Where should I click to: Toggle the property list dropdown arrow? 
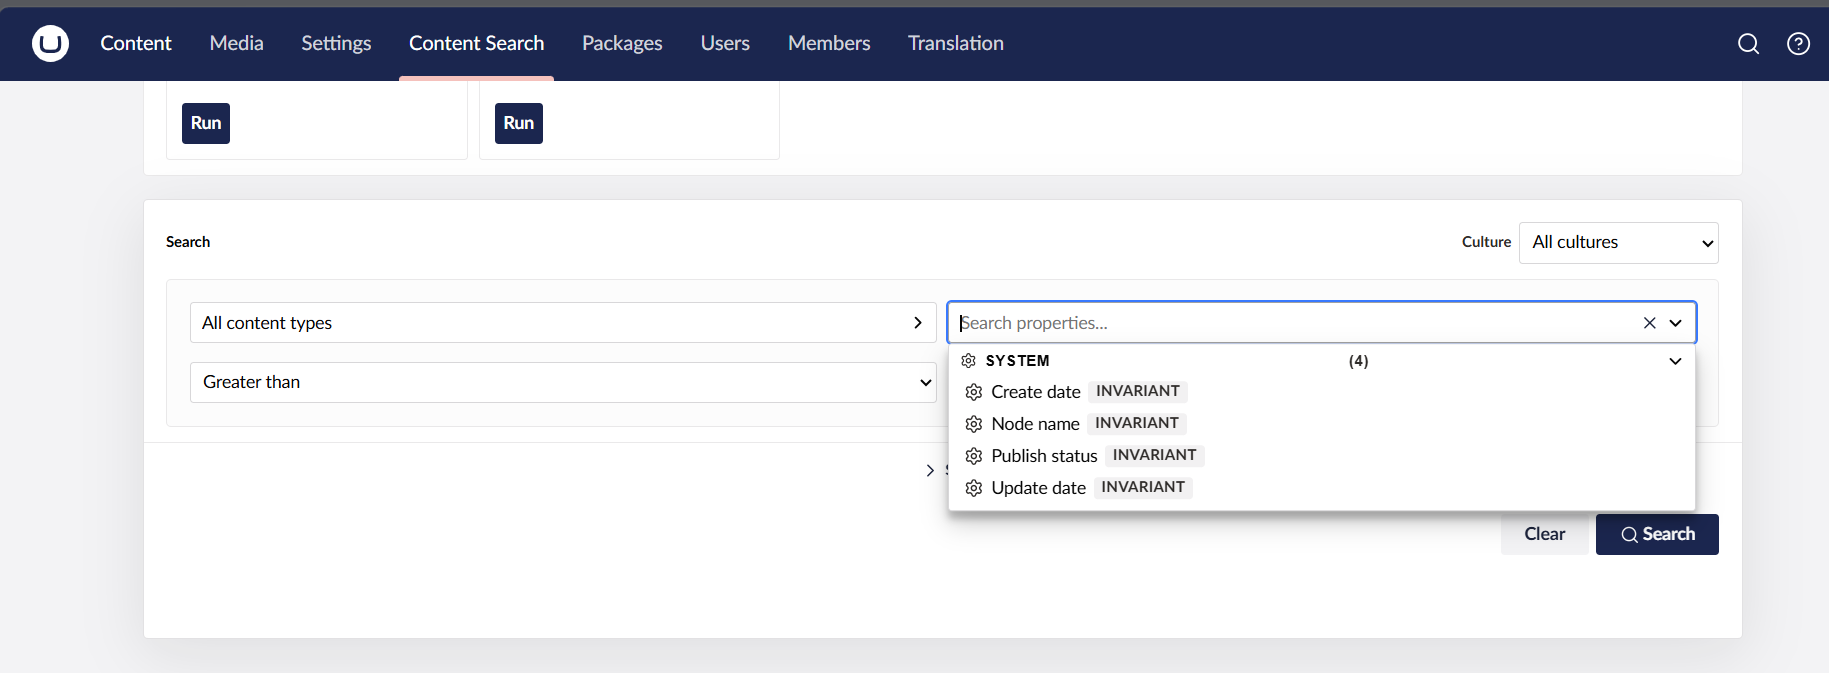pos(1675,323)
